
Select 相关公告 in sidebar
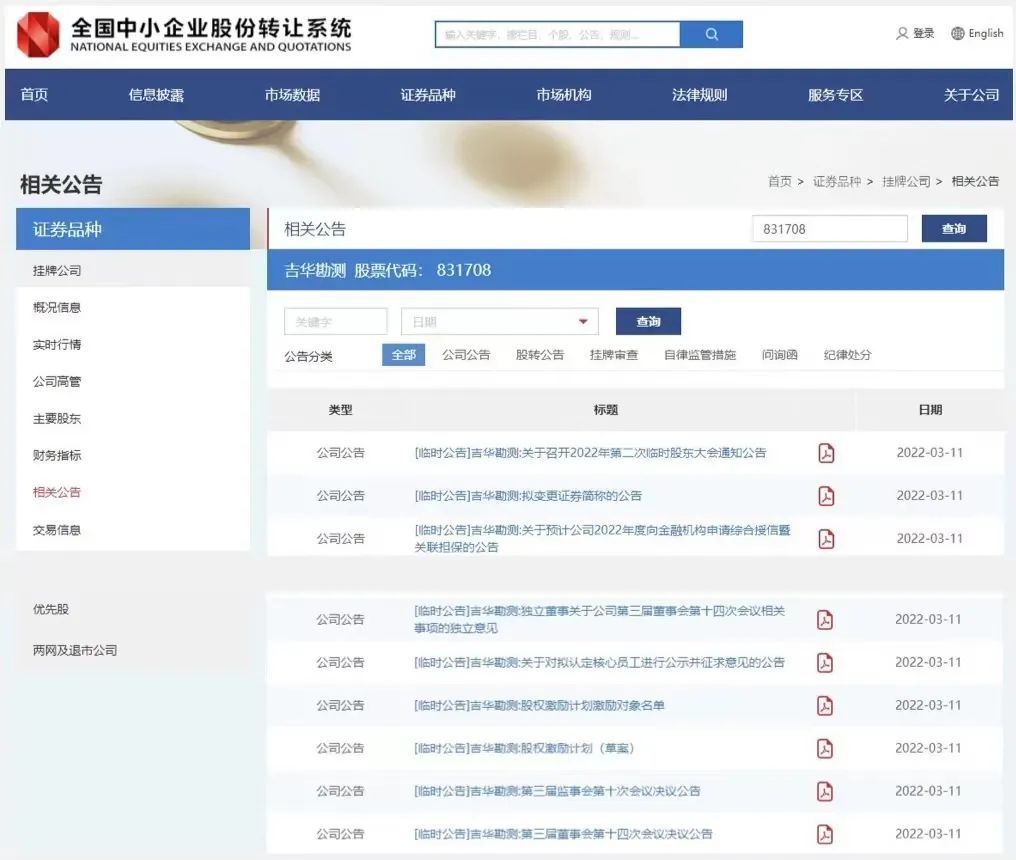57,492
